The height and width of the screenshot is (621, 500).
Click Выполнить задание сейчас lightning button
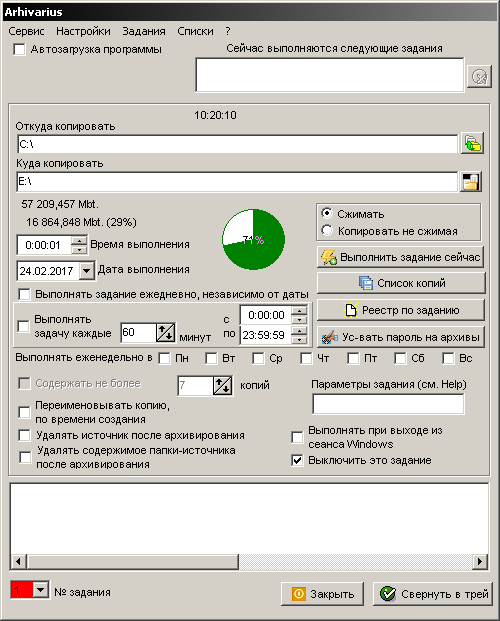click(x=401, y=257)
